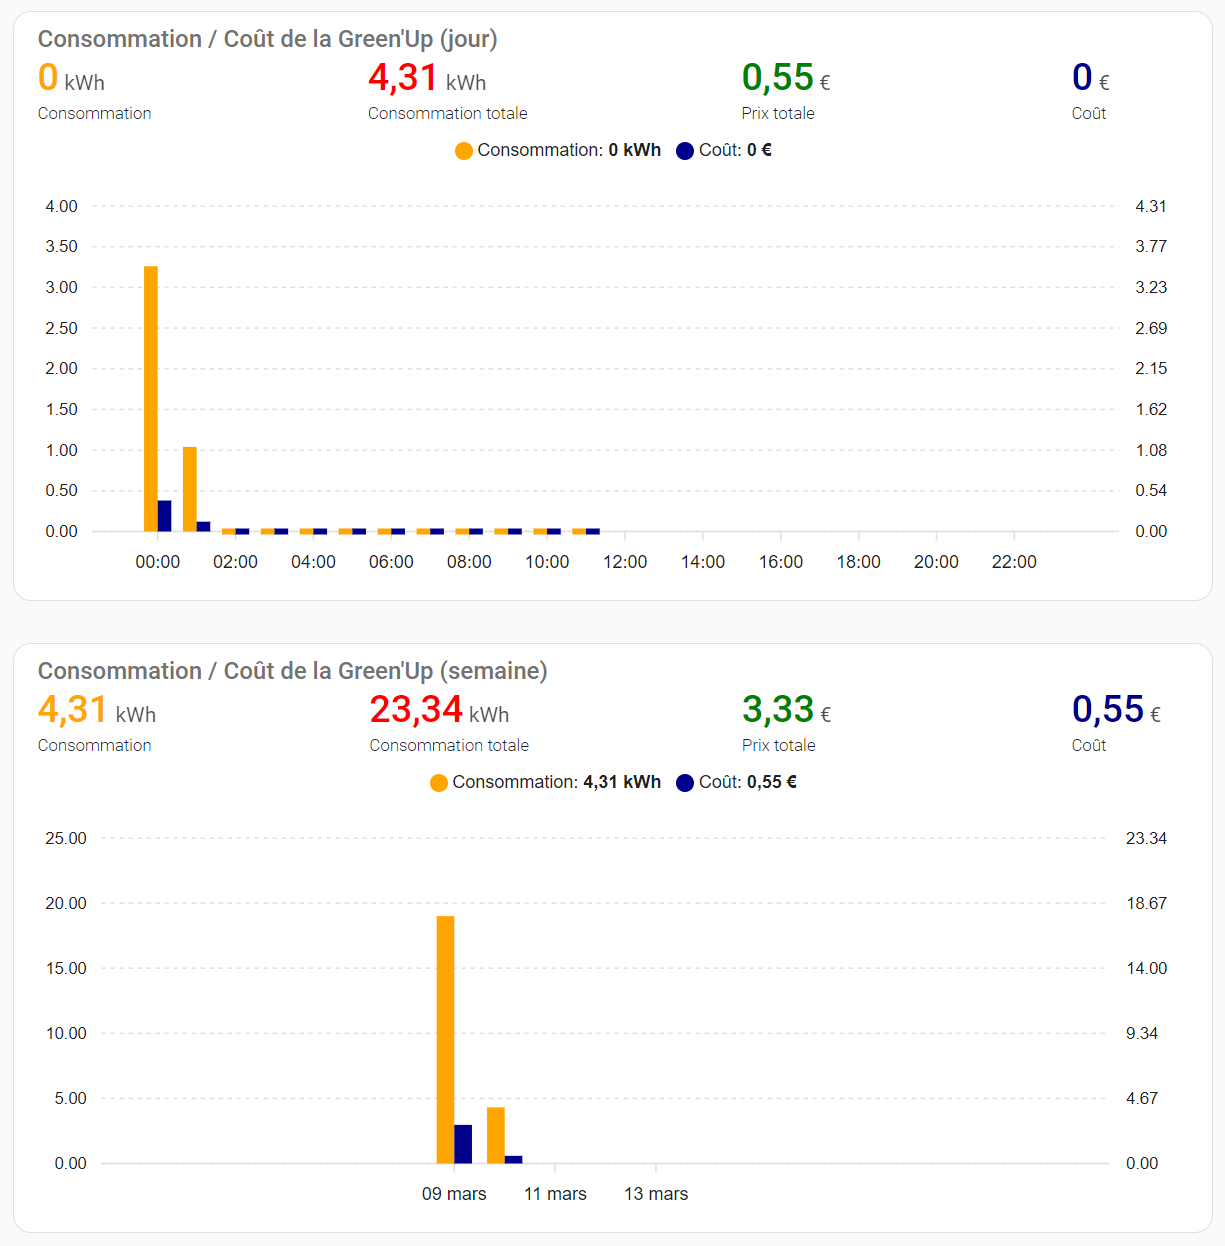Click the blue '0 €' cost in daily card
The height and width of the screenshot is (1246, 1225).
tap(1091, 78)
